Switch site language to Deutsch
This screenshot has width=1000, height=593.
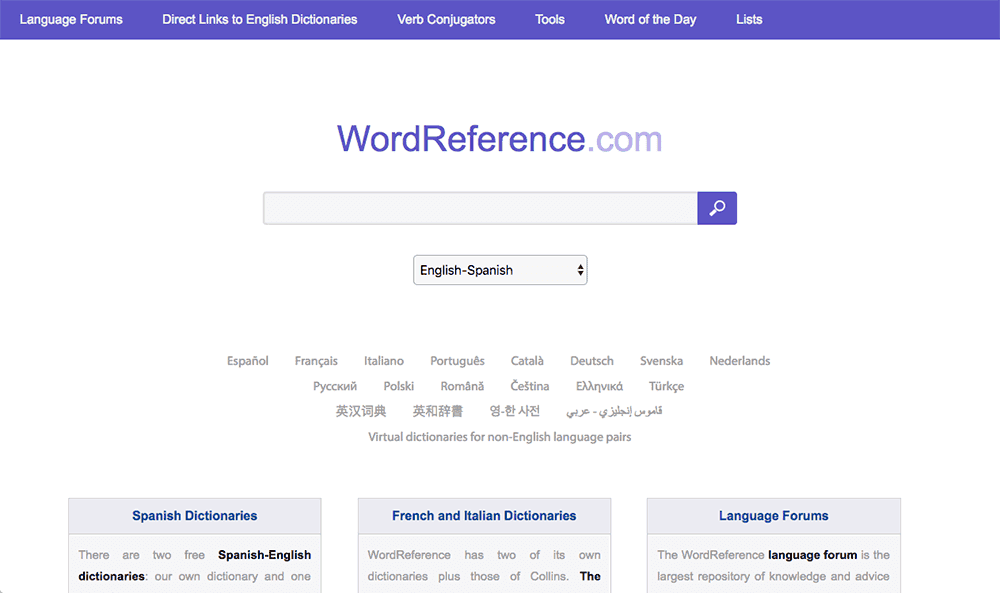point(592,361)
